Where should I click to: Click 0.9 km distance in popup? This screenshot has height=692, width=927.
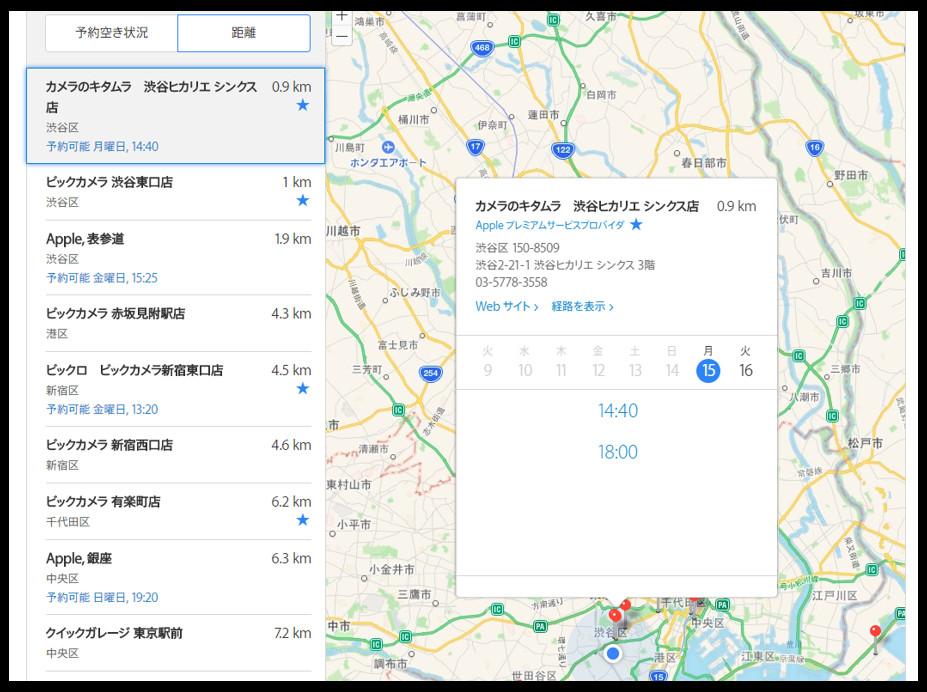tap(737, 206)
